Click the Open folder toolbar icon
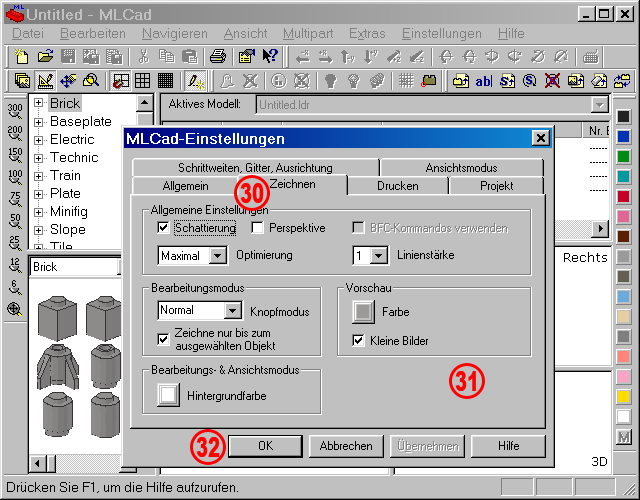This screenshot has height=500, width=640. [45, 56]
